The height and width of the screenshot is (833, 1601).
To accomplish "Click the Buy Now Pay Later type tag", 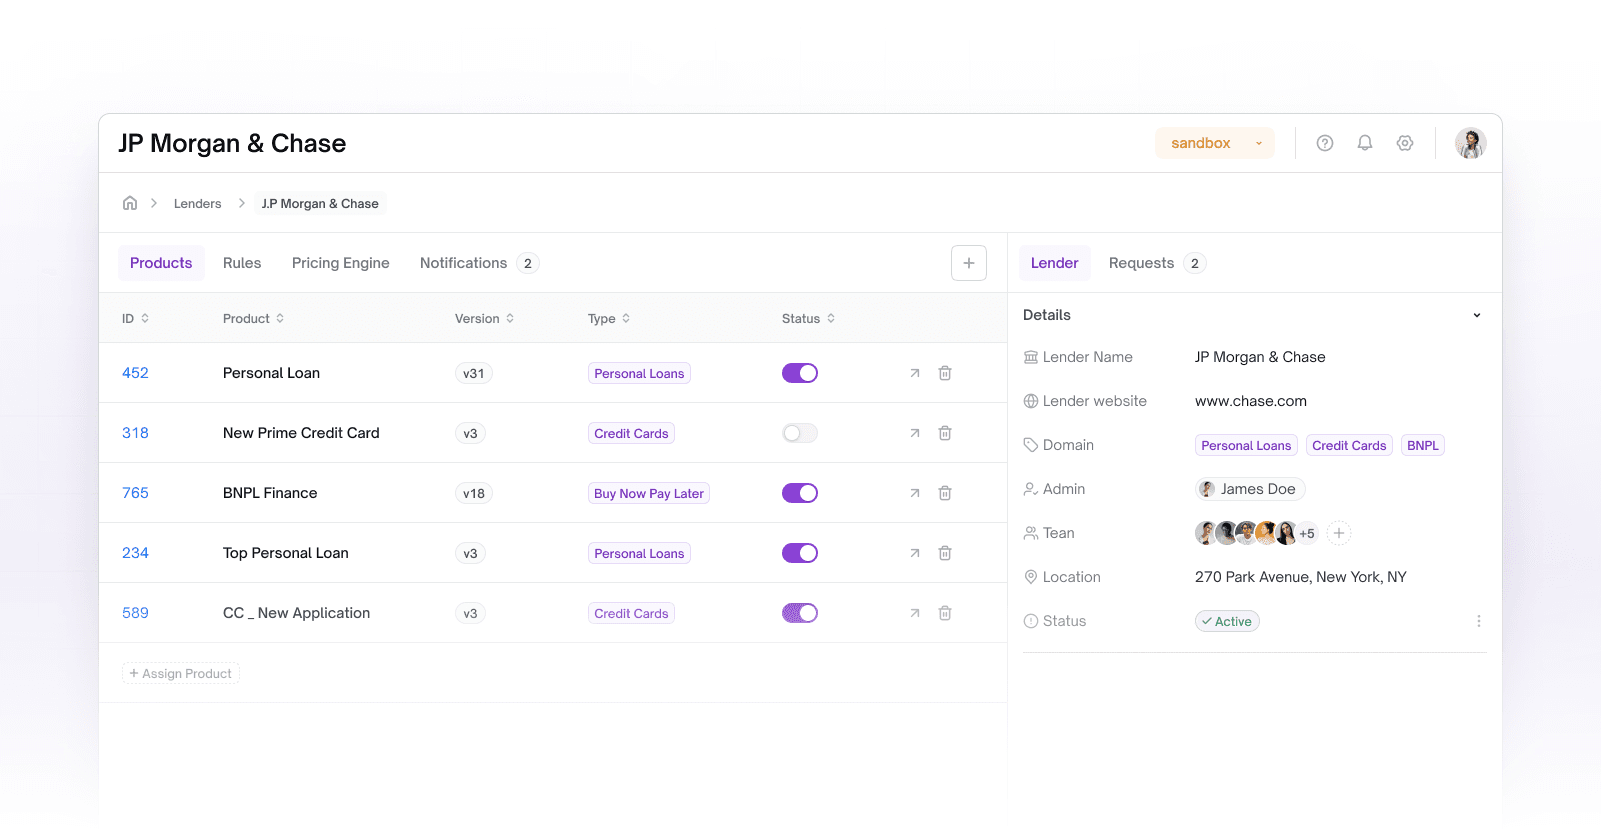I will point(649,493).
